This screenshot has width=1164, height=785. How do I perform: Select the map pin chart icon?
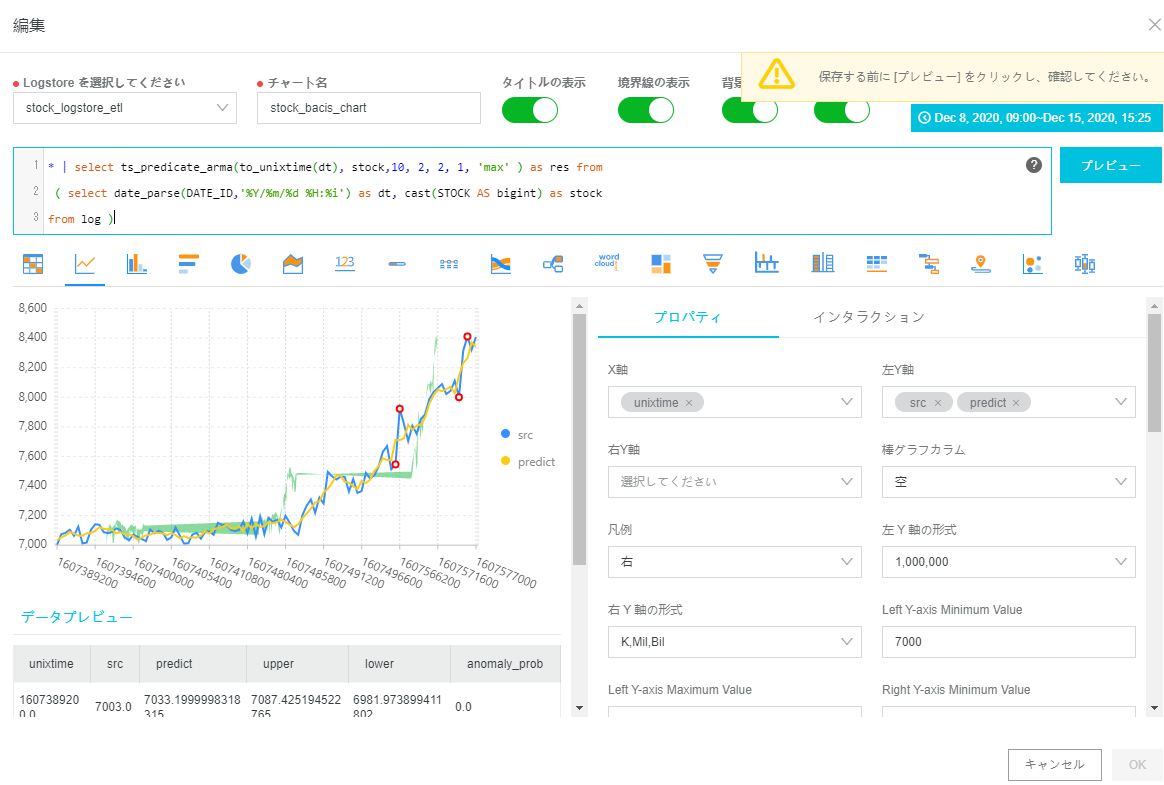pos(981,264)
